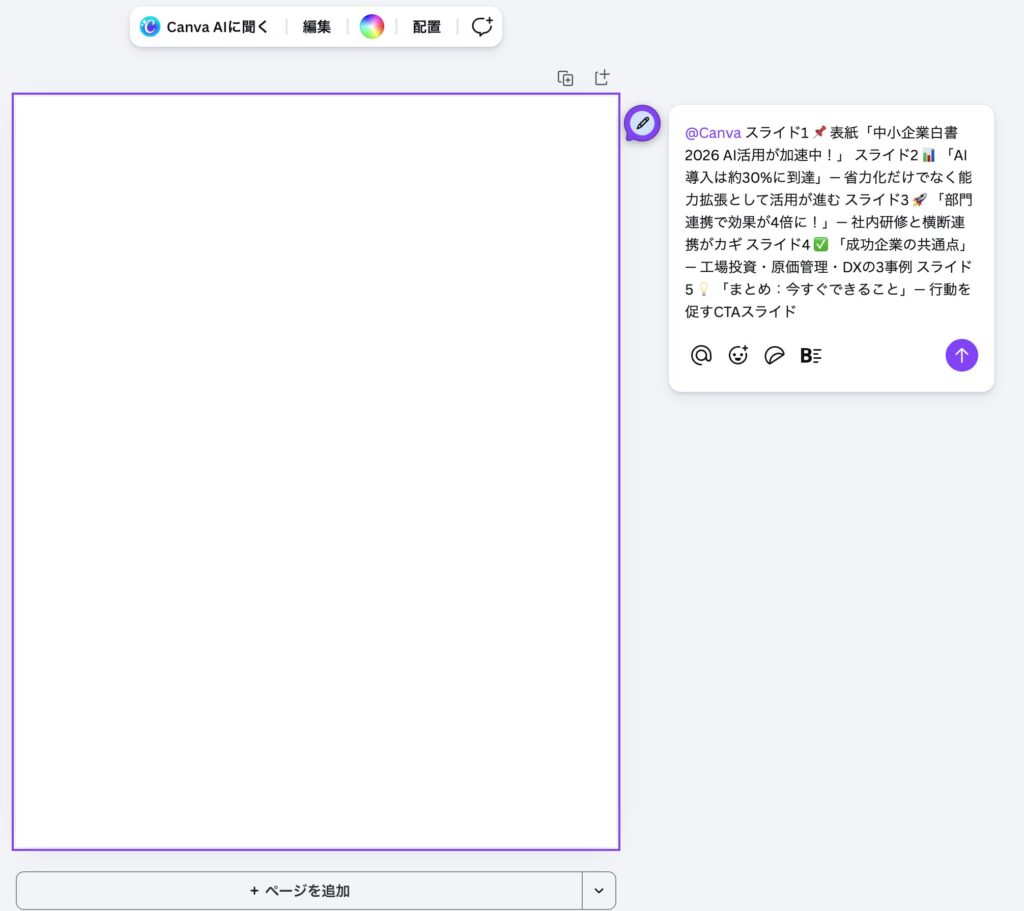Send the comment with the purple arrow
This screenshot has height=911, width=1024.
click(x=961, y=355)
